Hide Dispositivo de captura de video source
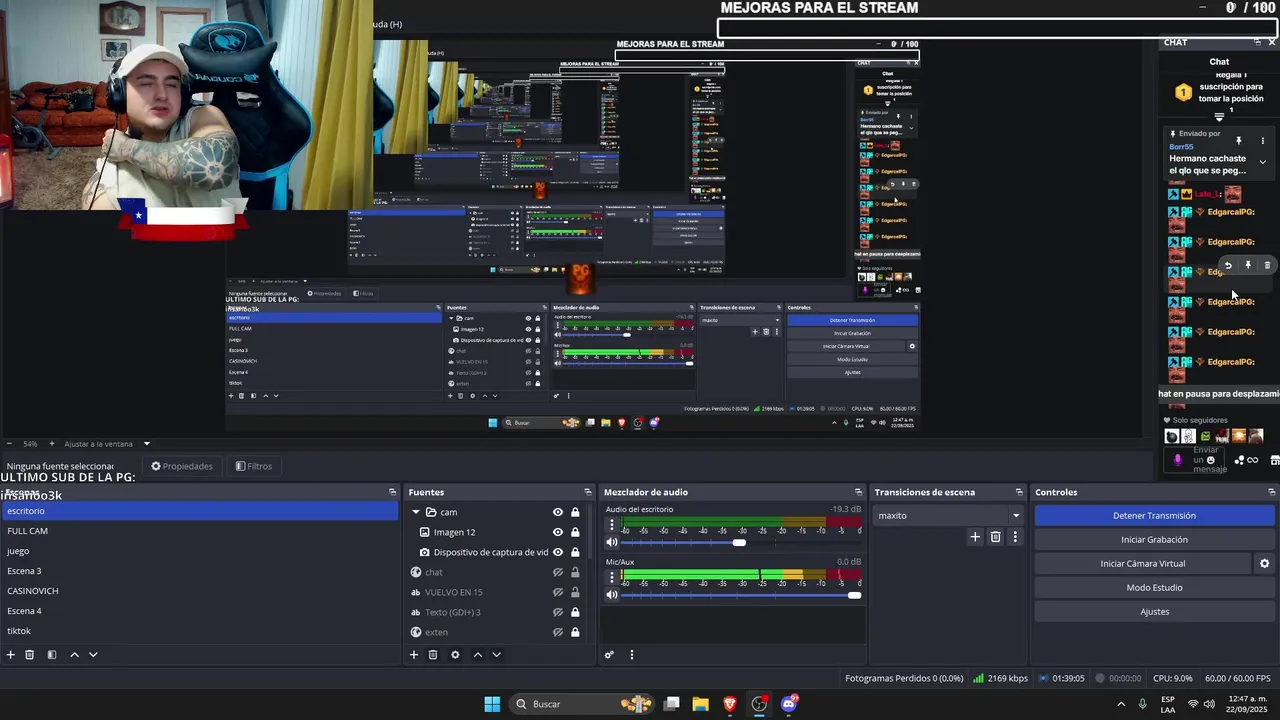The image size is (1280, 720). 558,552
